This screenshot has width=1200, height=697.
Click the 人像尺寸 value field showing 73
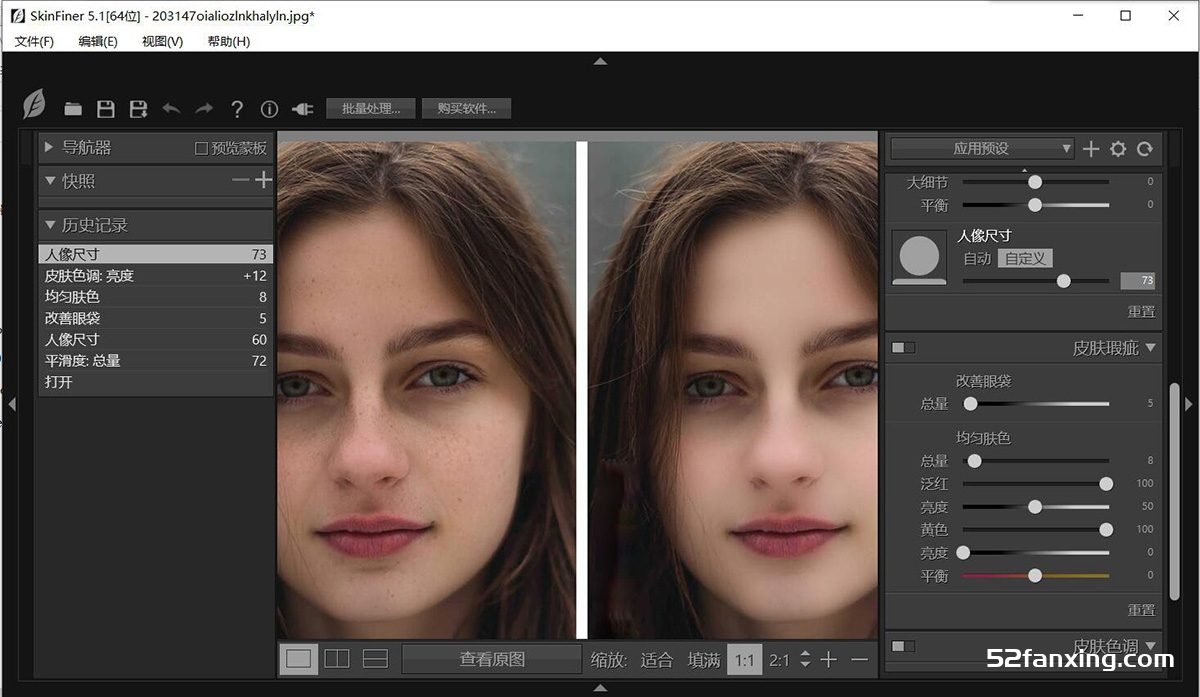[x=1137, y=281]
